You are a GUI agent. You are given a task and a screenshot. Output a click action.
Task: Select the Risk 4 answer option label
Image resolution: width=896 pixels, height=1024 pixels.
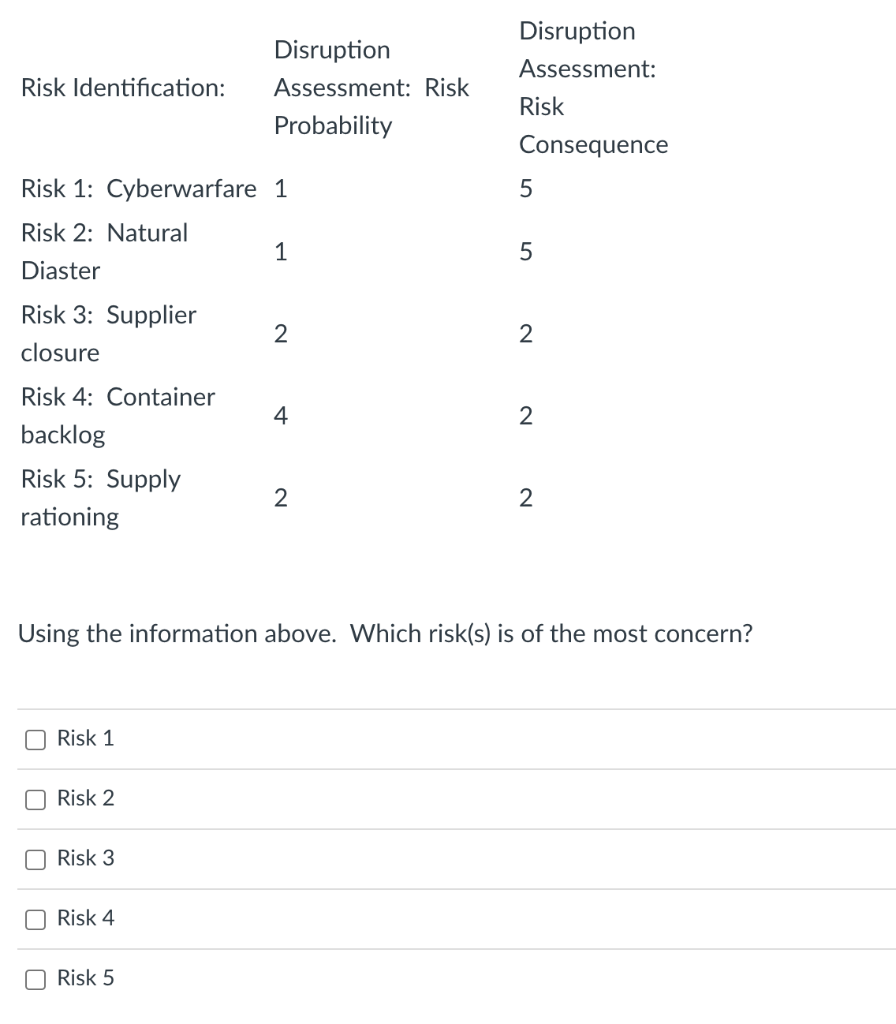click(86, 918)
